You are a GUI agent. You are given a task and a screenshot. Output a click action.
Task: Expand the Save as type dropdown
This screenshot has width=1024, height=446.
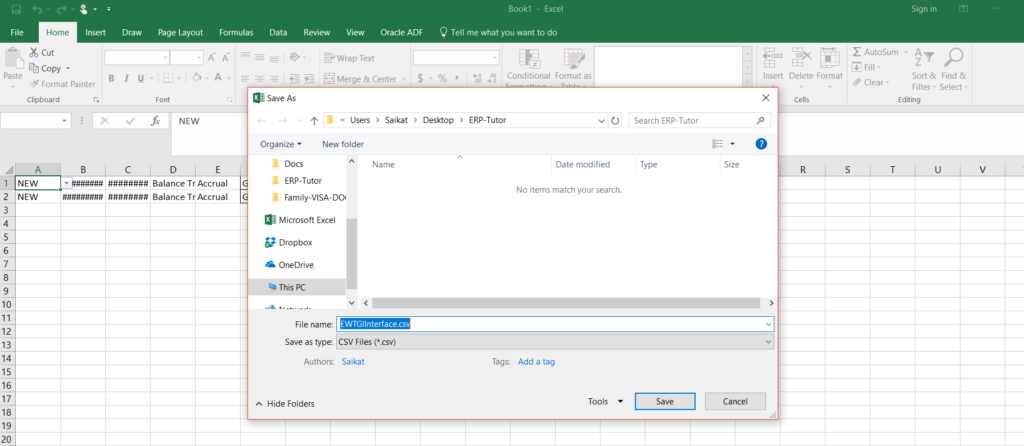click(767, 342)
